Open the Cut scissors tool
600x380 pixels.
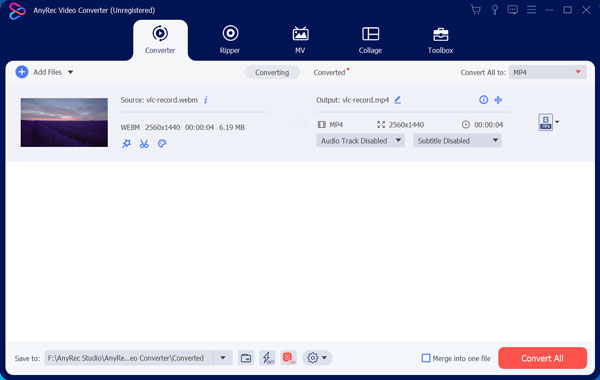[x=144, y=144]
